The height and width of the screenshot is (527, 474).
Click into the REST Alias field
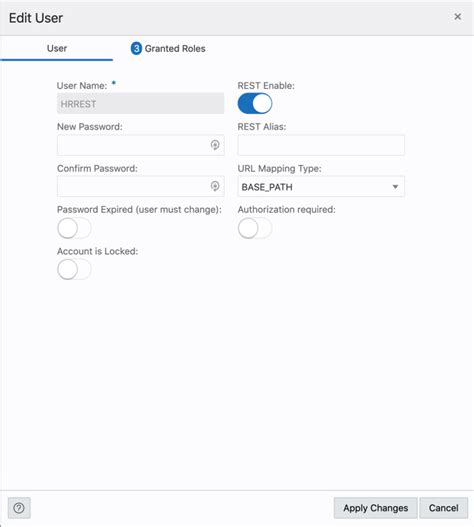pos(321,145)
